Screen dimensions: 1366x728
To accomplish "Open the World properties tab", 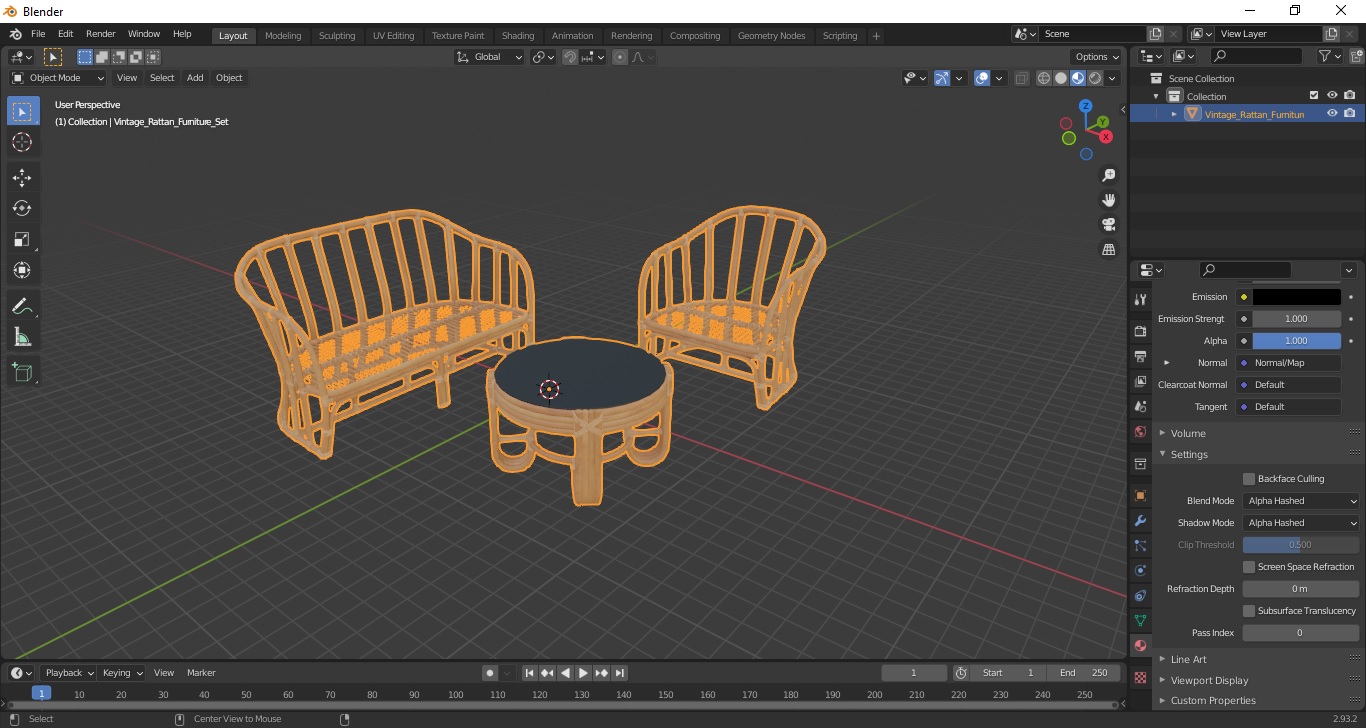I will 1140,432.
